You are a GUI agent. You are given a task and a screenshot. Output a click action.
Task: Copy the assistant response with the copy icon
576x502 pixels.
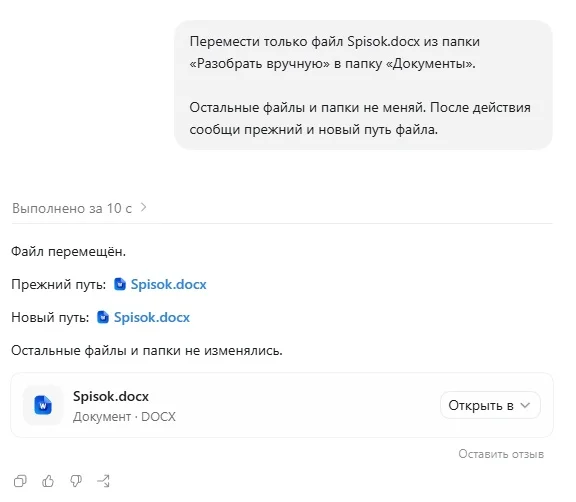20,481
